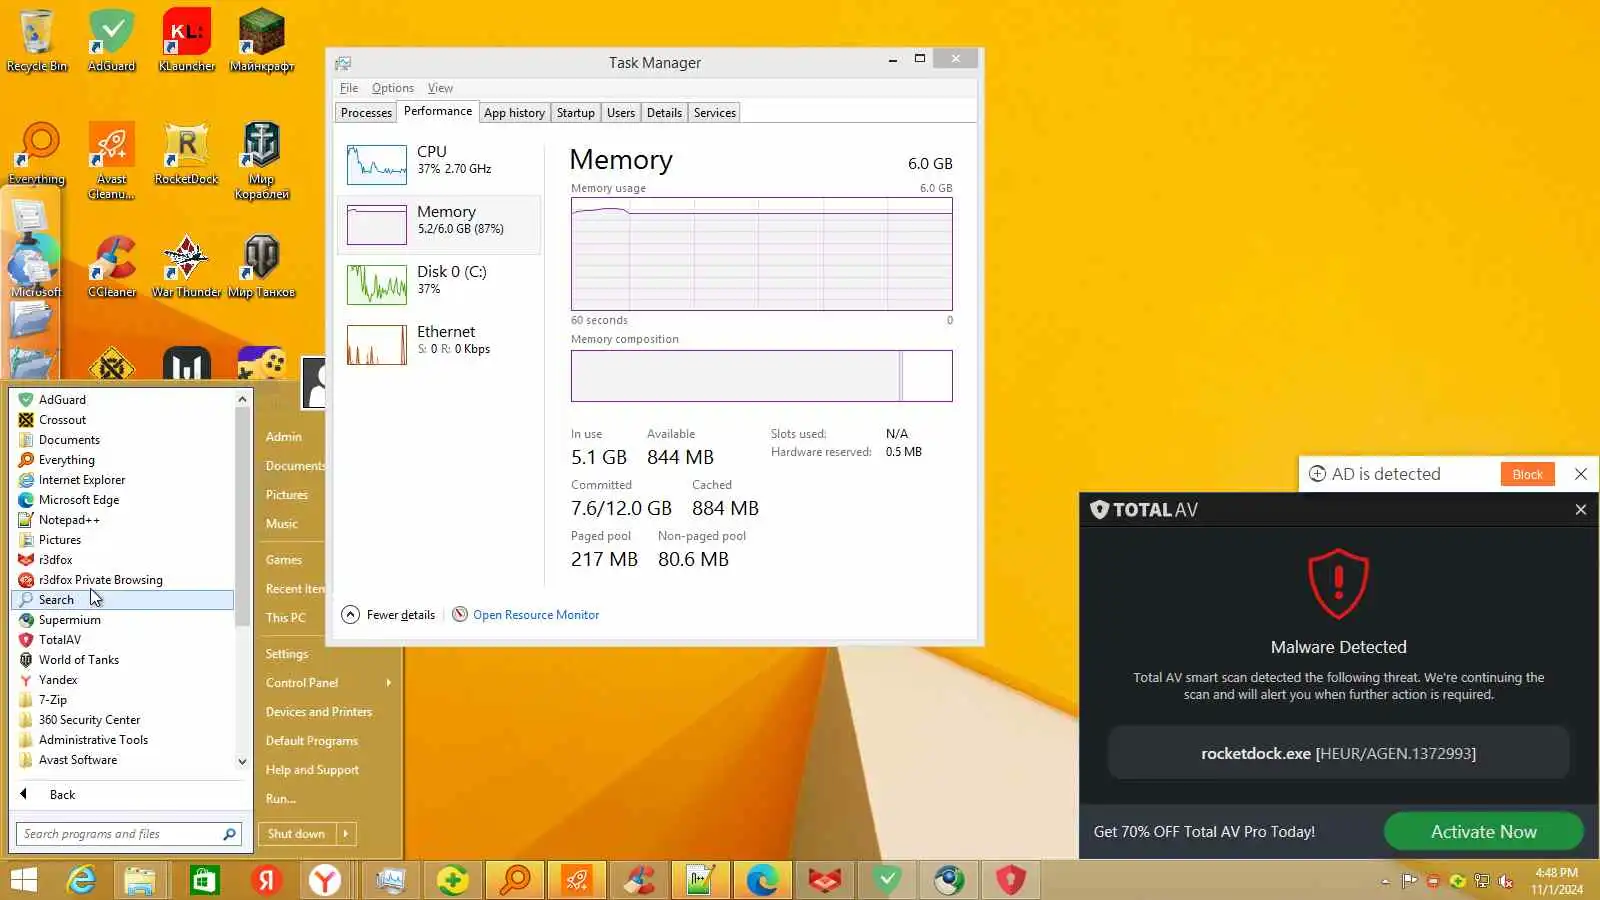Open the Options menu in Task Manager
This screenshot has width=1600, height=900.
[393, 88]
